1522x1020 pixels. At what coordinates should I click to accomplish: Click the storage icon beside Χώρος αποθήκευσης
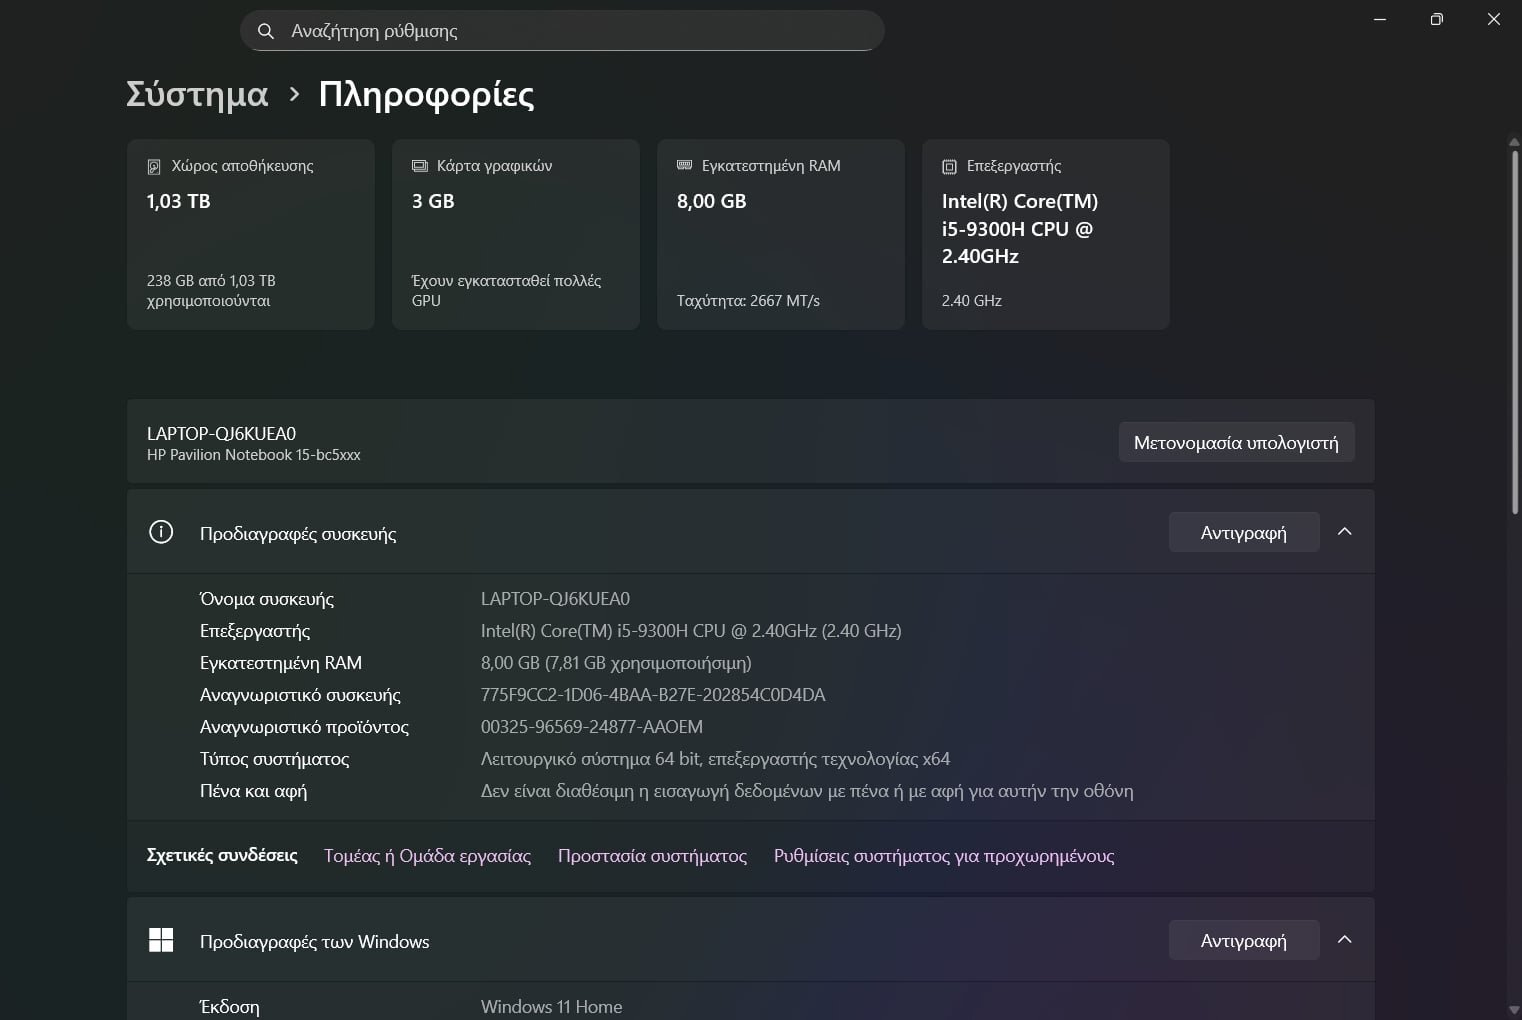tap(154, 167)
